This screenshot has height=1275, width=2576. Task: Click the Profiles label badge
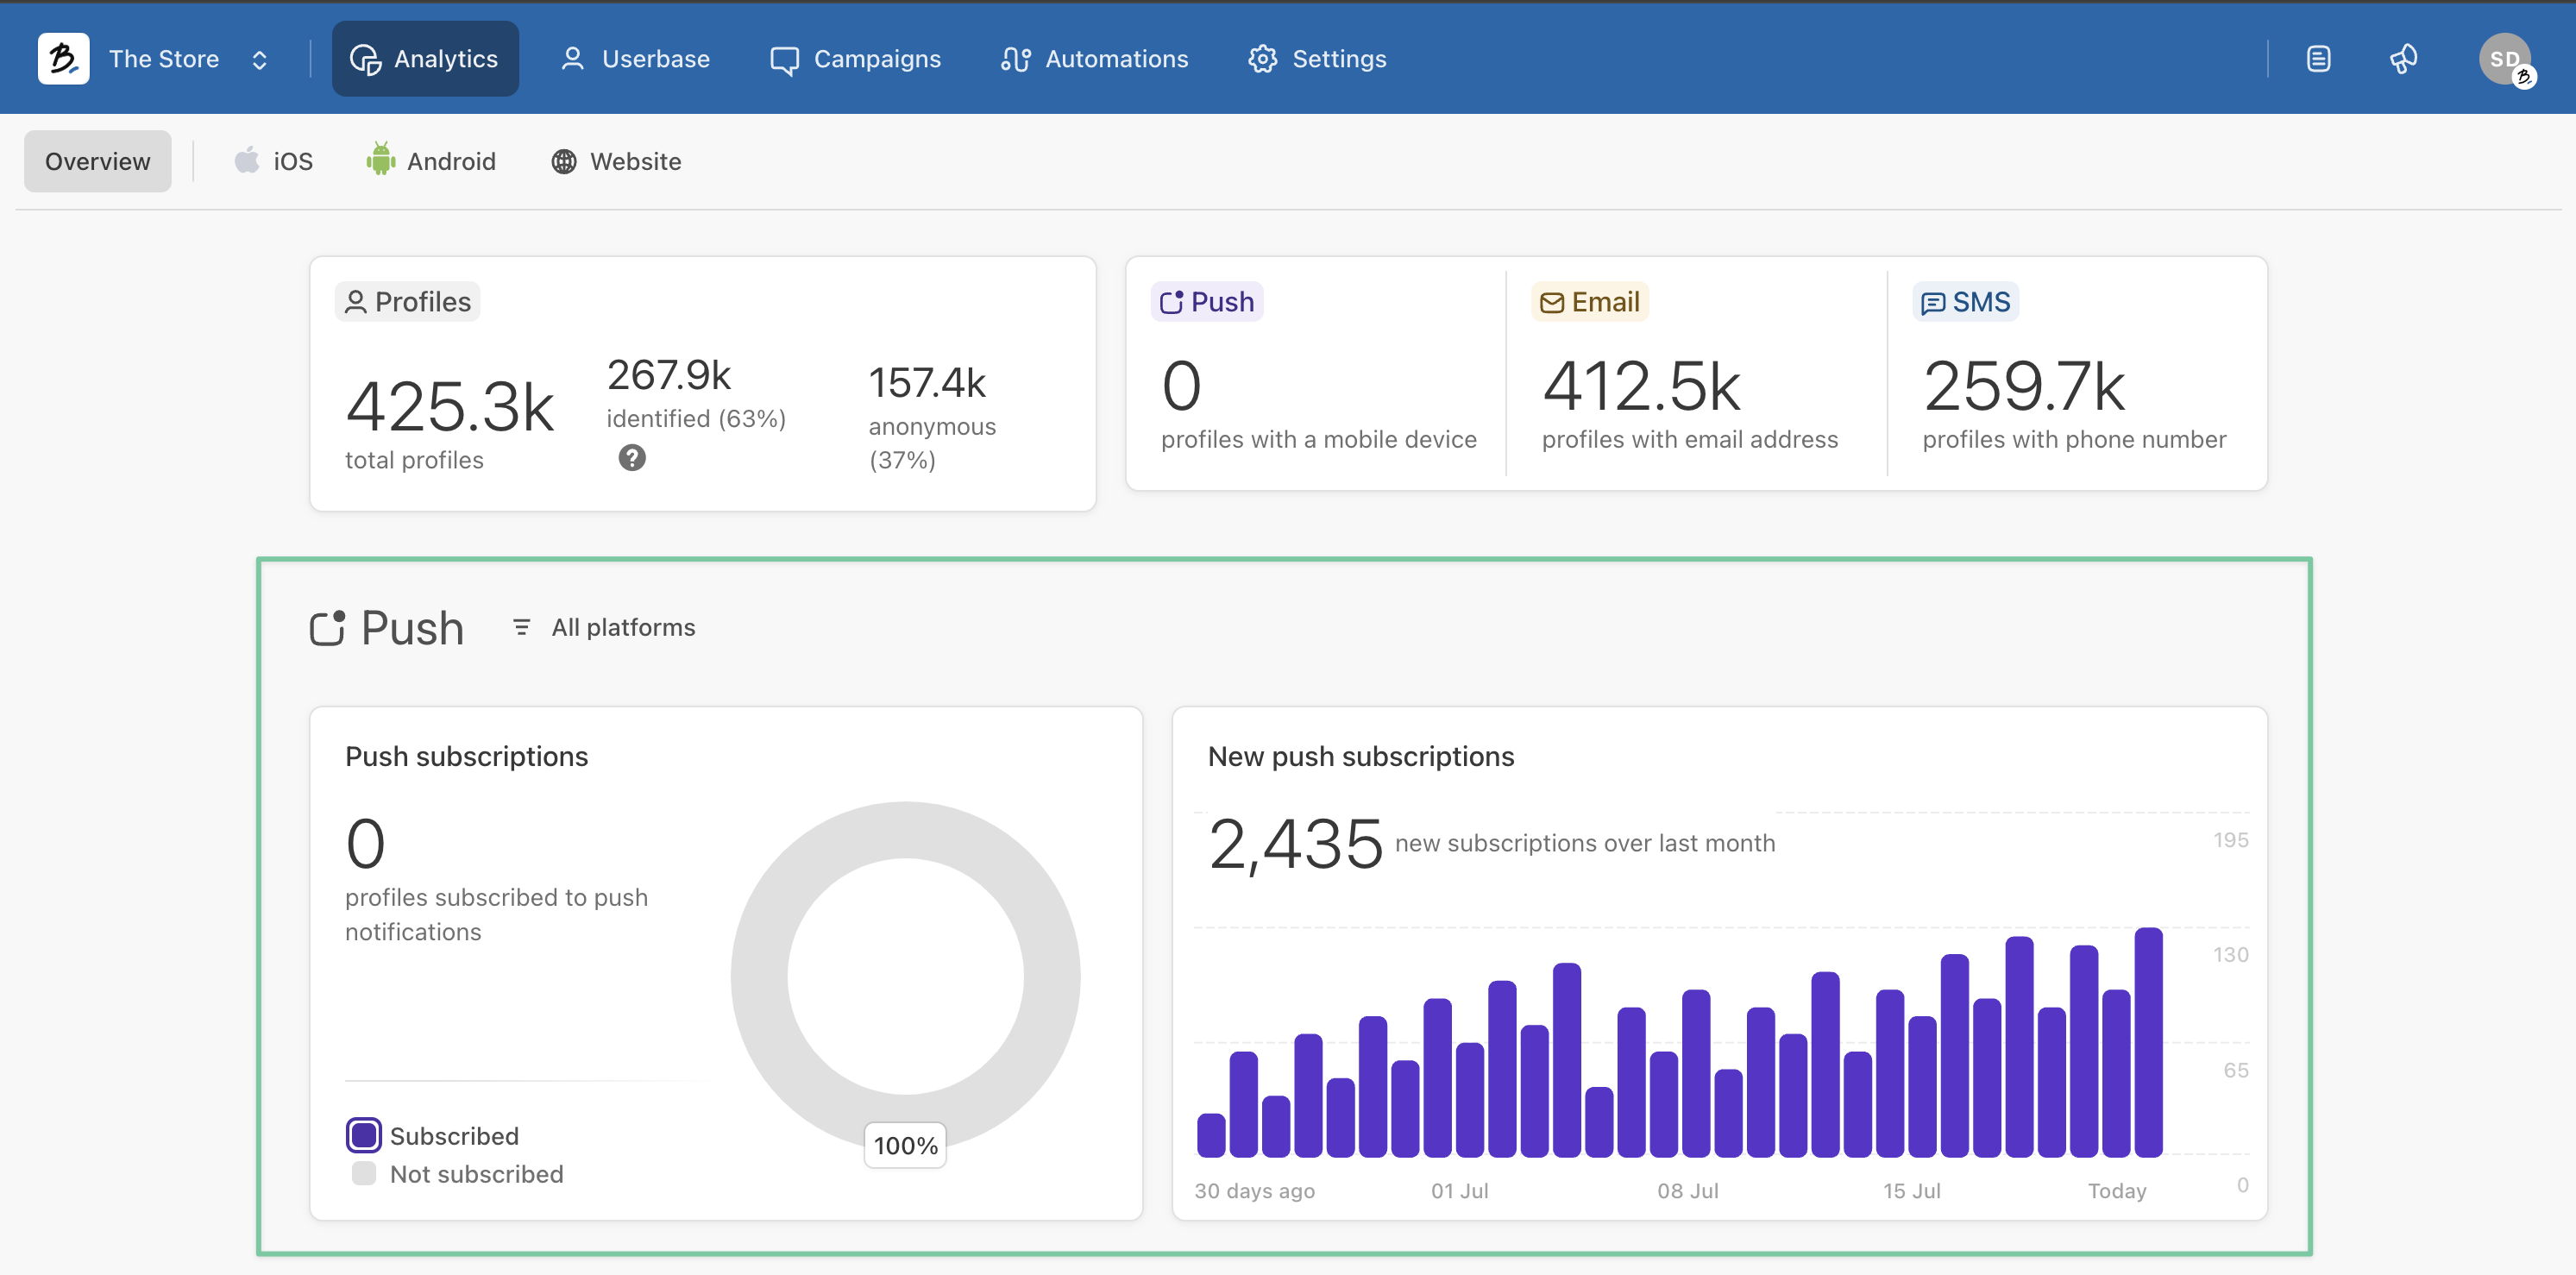coord(407,301)
